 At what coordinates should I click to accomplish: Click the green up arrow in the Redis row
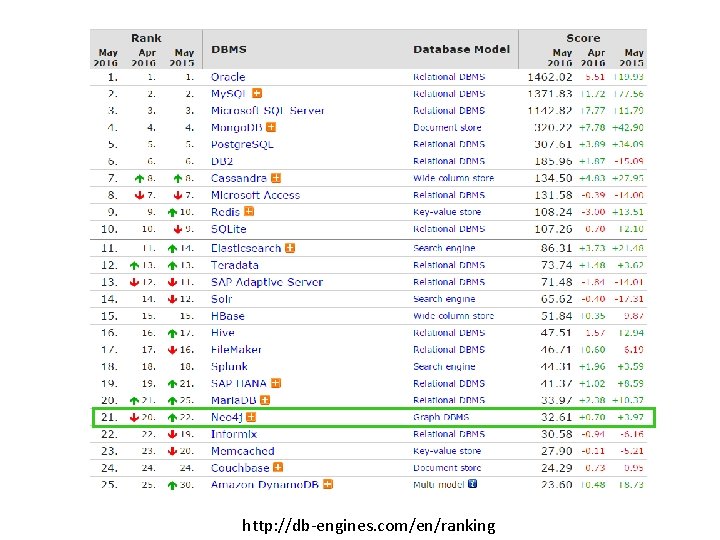pos(172,212)
